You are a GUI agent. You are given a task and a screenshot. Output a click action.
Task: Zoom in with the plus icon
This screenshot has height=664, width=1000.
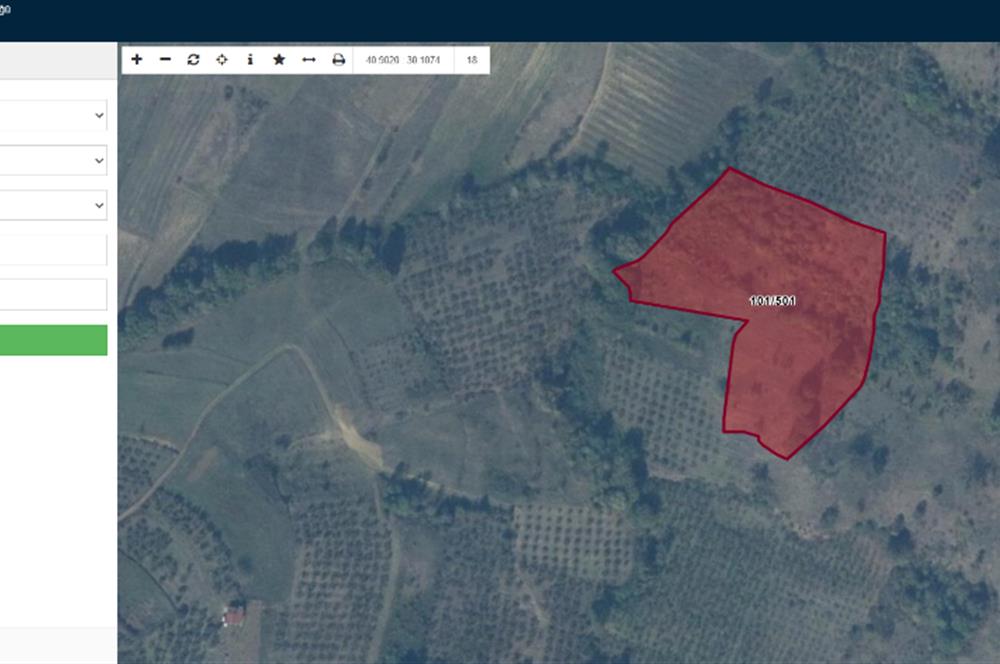(x=137, y=60)
